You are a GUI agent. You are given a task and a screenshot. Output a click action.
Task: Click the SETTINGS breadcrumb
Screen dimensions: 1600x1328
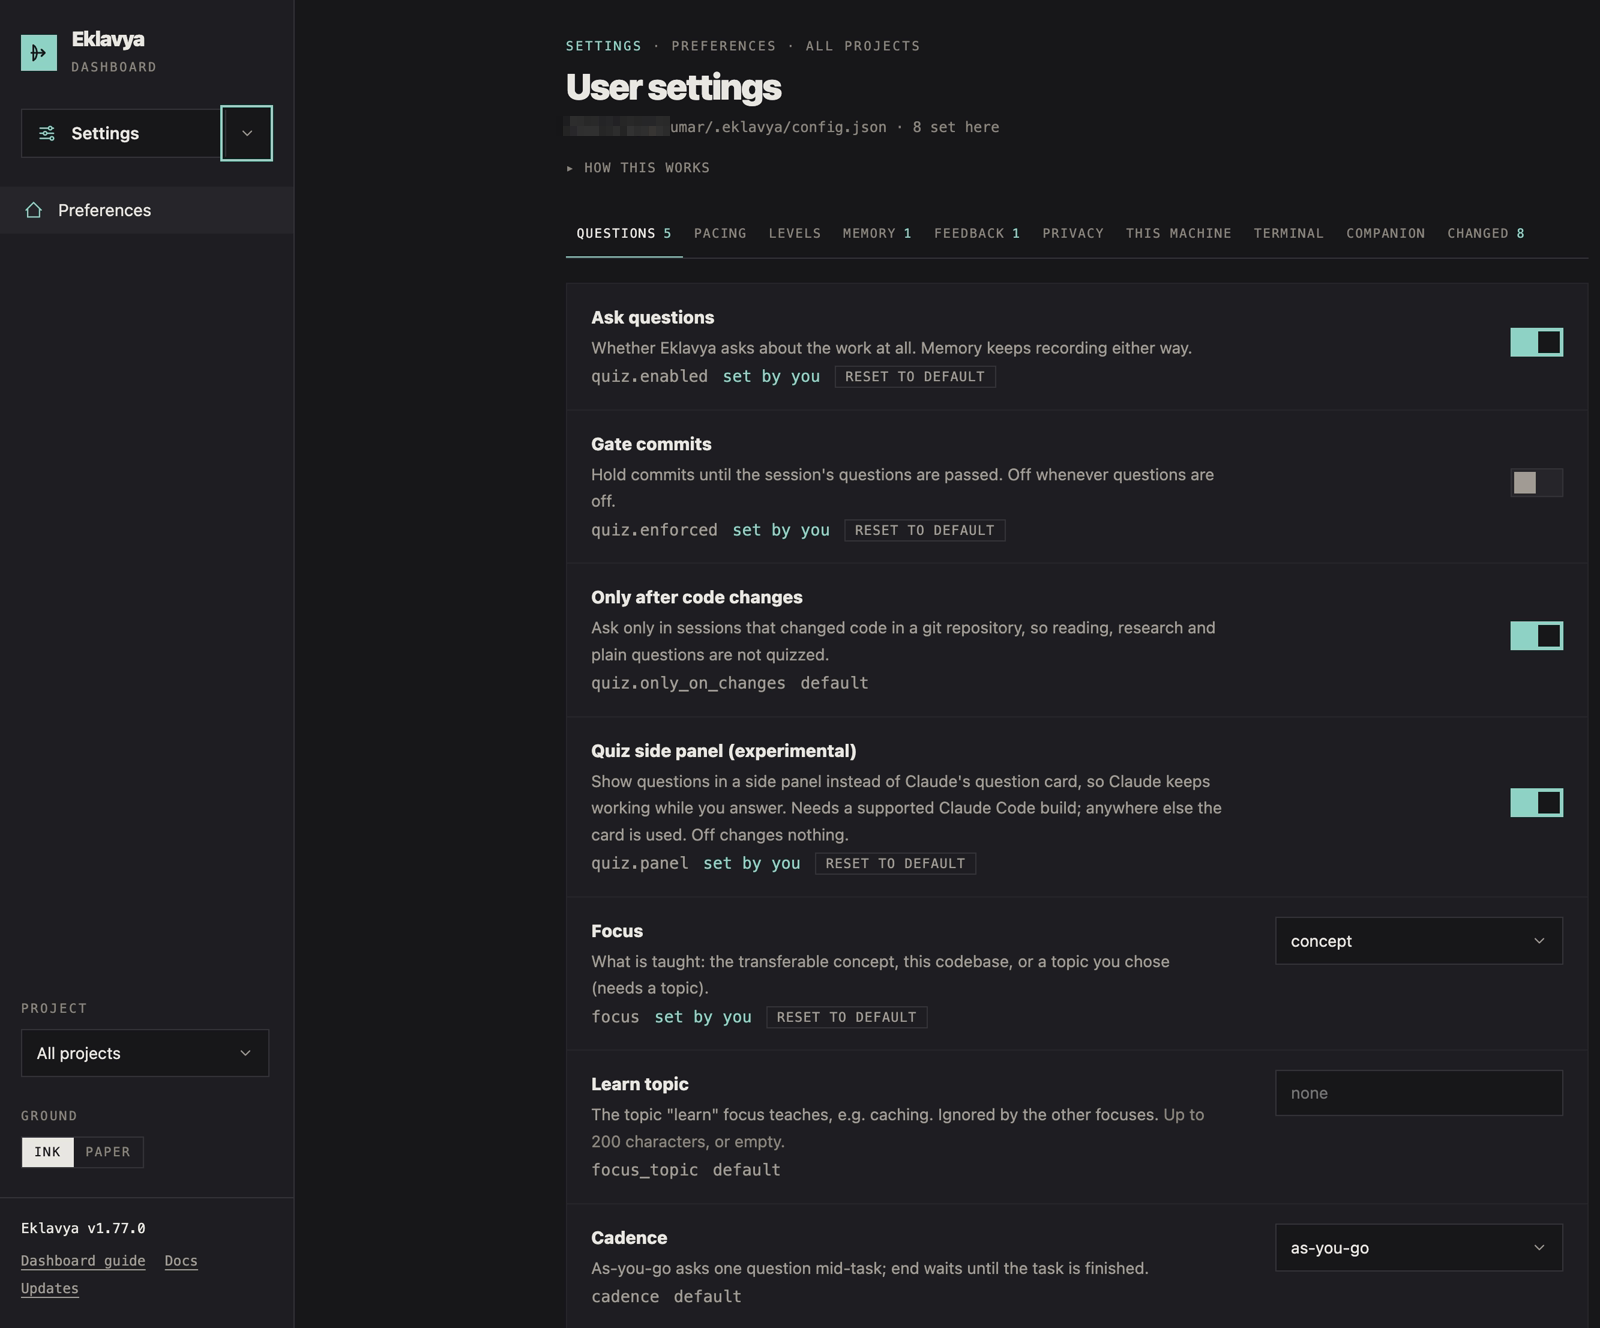click(604, 46)
